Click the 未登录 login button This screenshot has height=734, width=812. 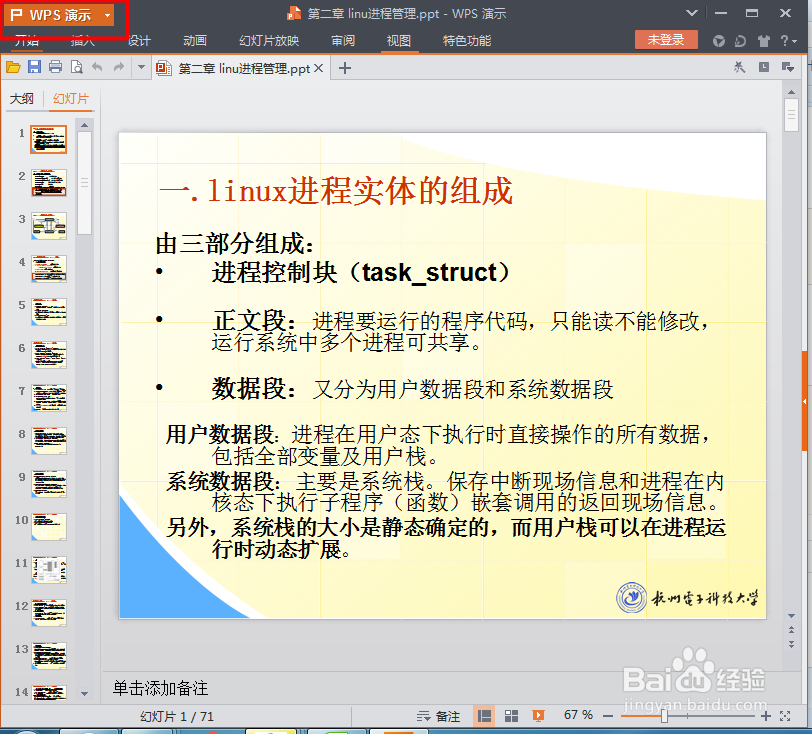coord(666,40)
